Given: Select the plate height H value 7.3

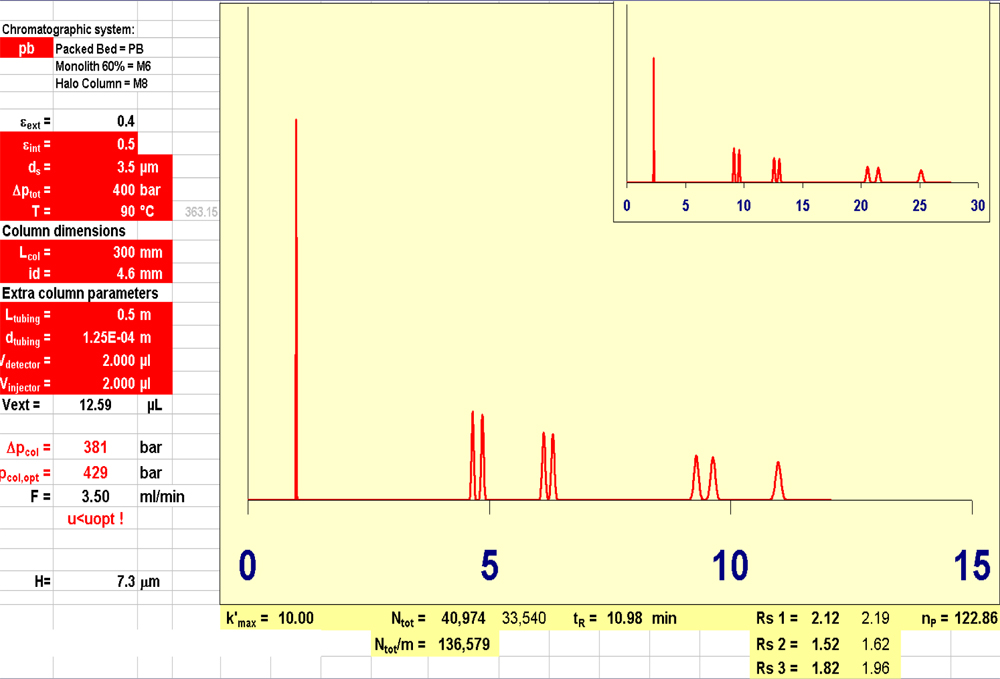Looking at the screenshot, I should tap(120, 581).
